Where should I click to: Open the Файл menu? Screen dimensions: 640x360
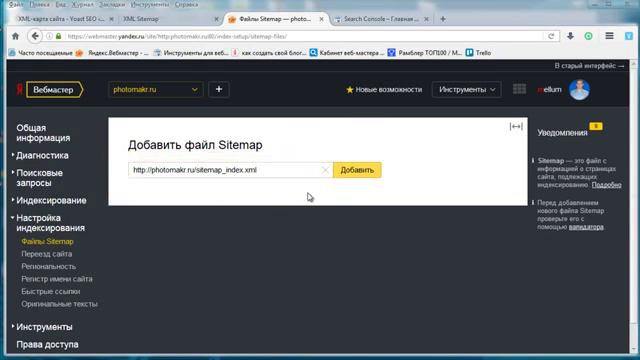(x=16, y=4)
